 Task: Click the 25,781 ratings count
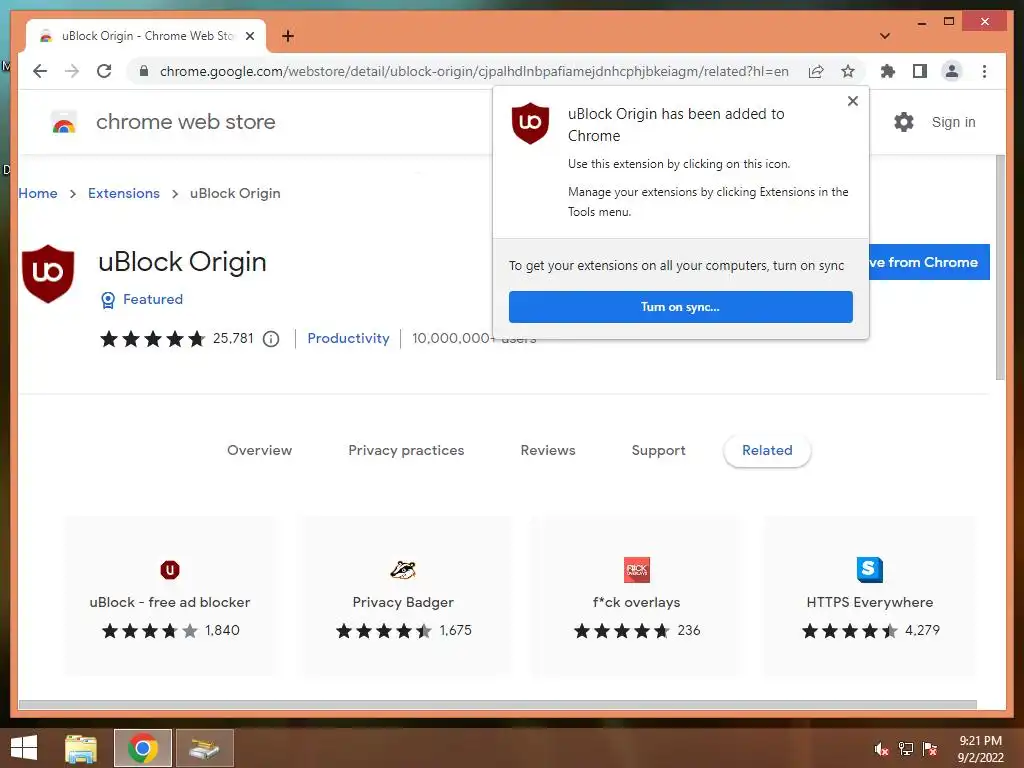pos(233,338)
